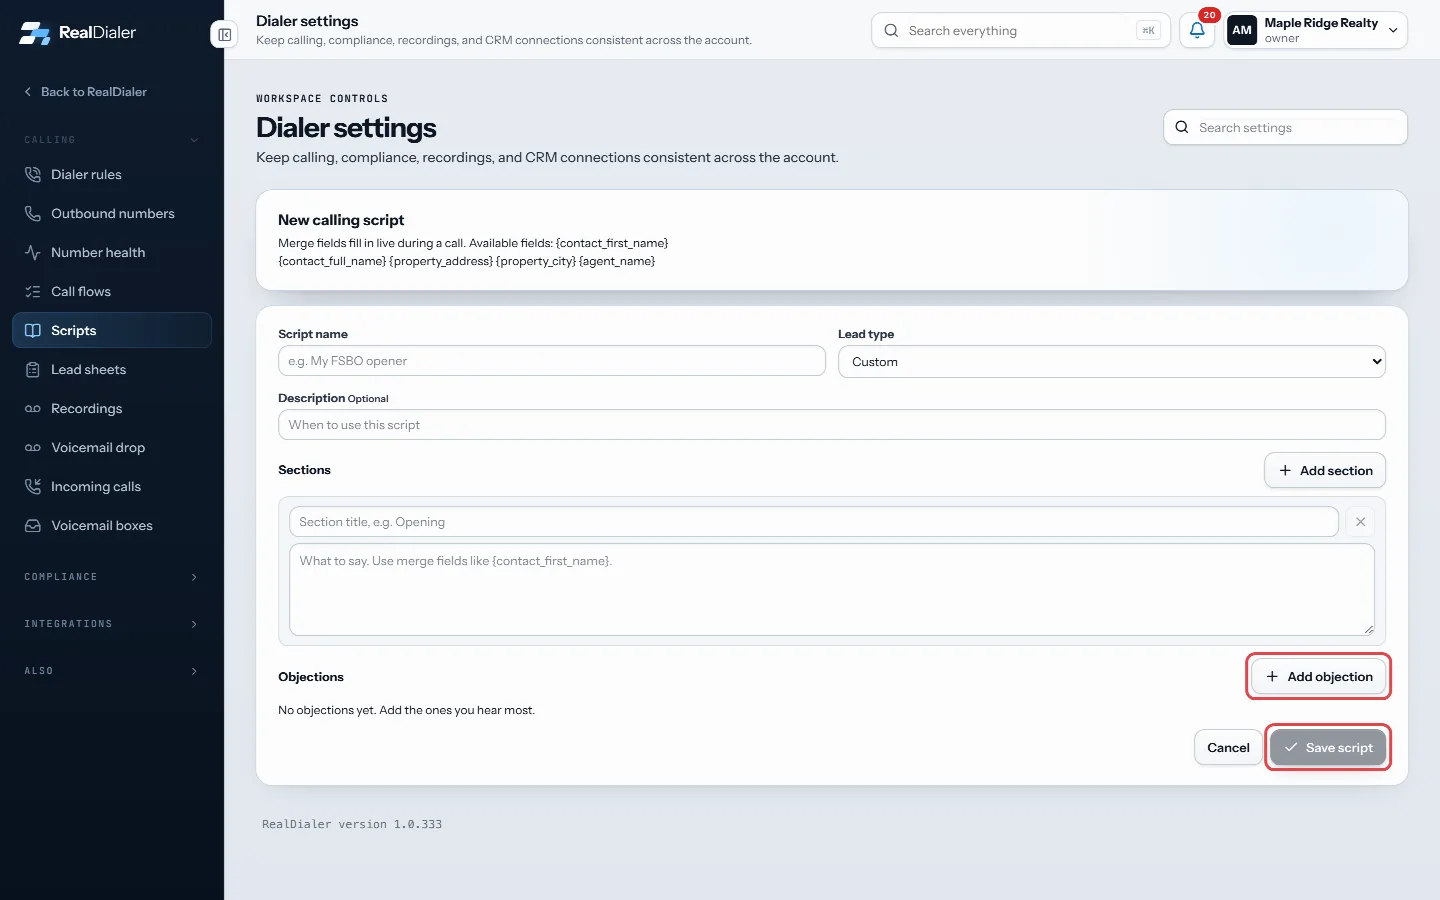Click the RealDialer logo icon
Viewport: 1440px width, 900px height.
[x=34, y=33]
